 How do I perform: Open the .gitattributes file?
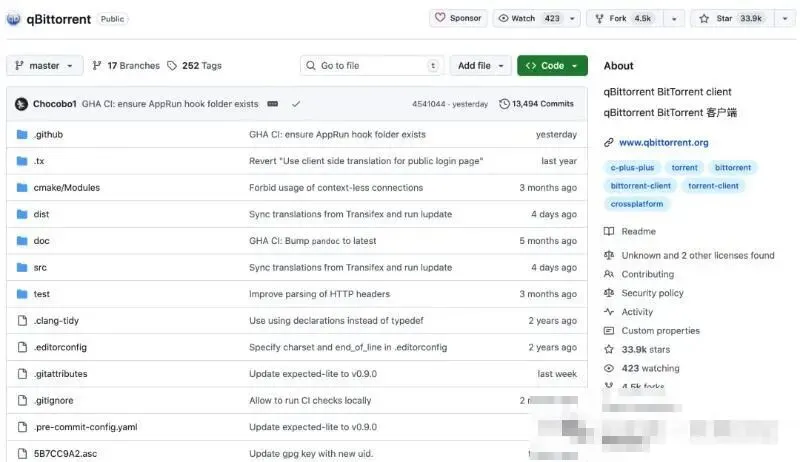(61, 374)
